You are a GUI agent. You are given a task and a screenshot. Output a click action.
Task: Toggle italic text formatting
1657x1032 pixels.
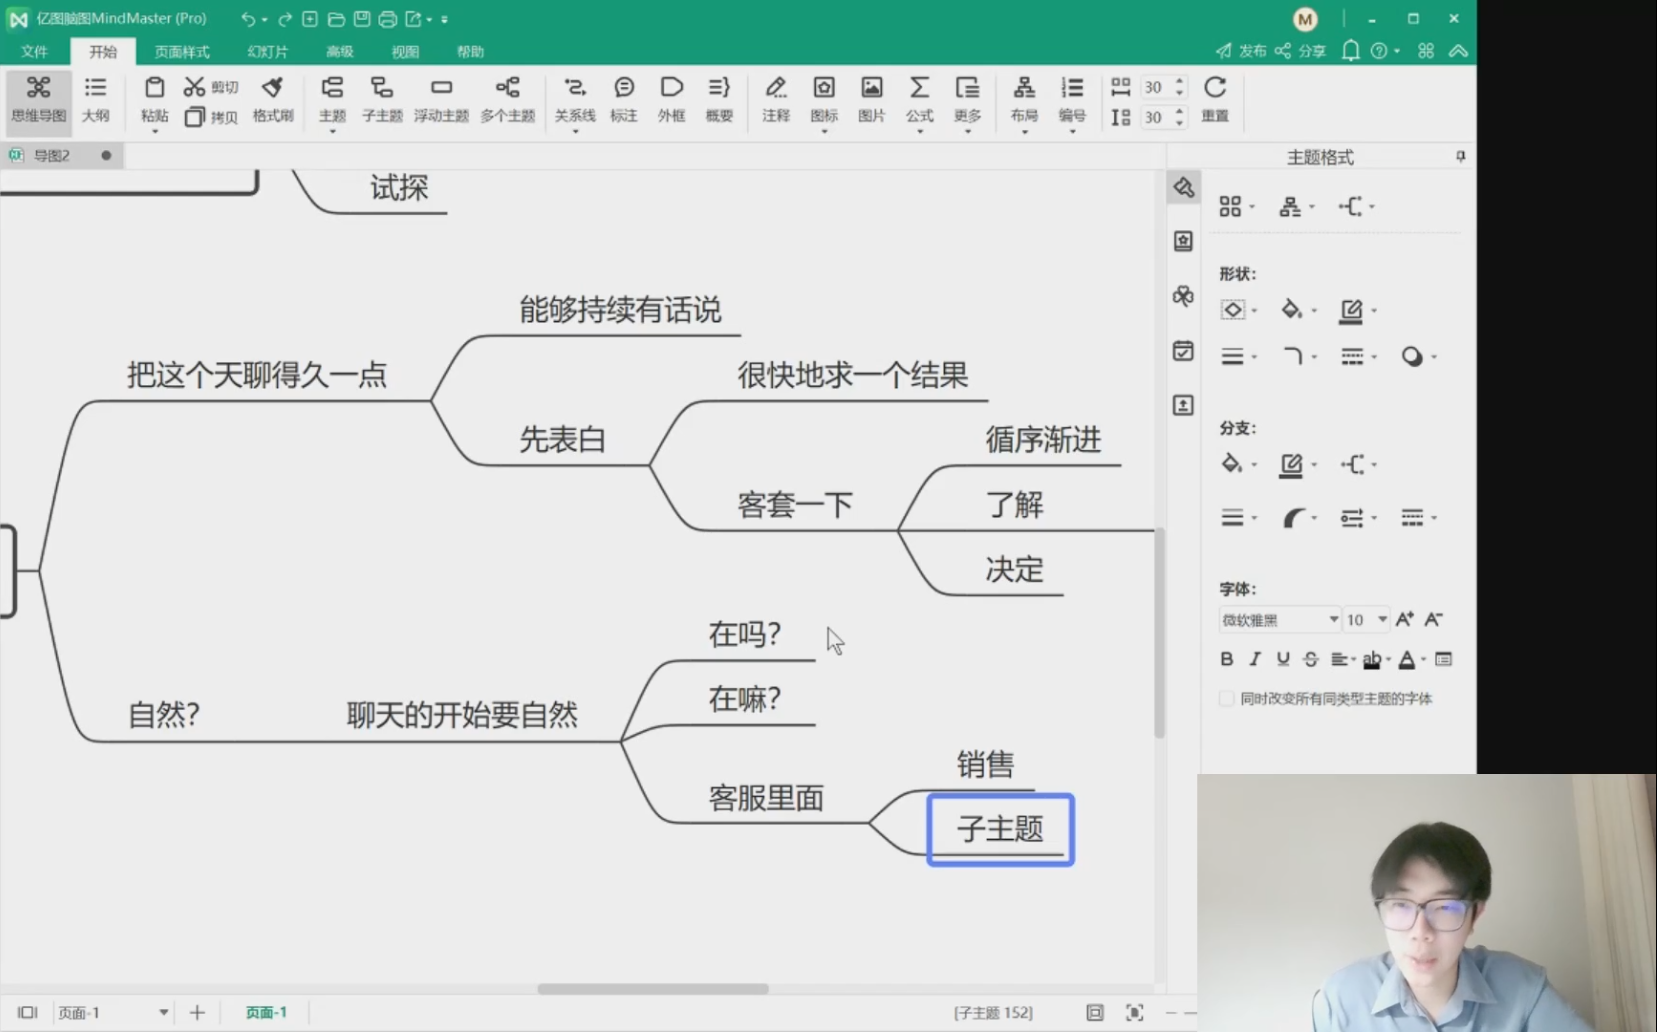coord(1254,659)
